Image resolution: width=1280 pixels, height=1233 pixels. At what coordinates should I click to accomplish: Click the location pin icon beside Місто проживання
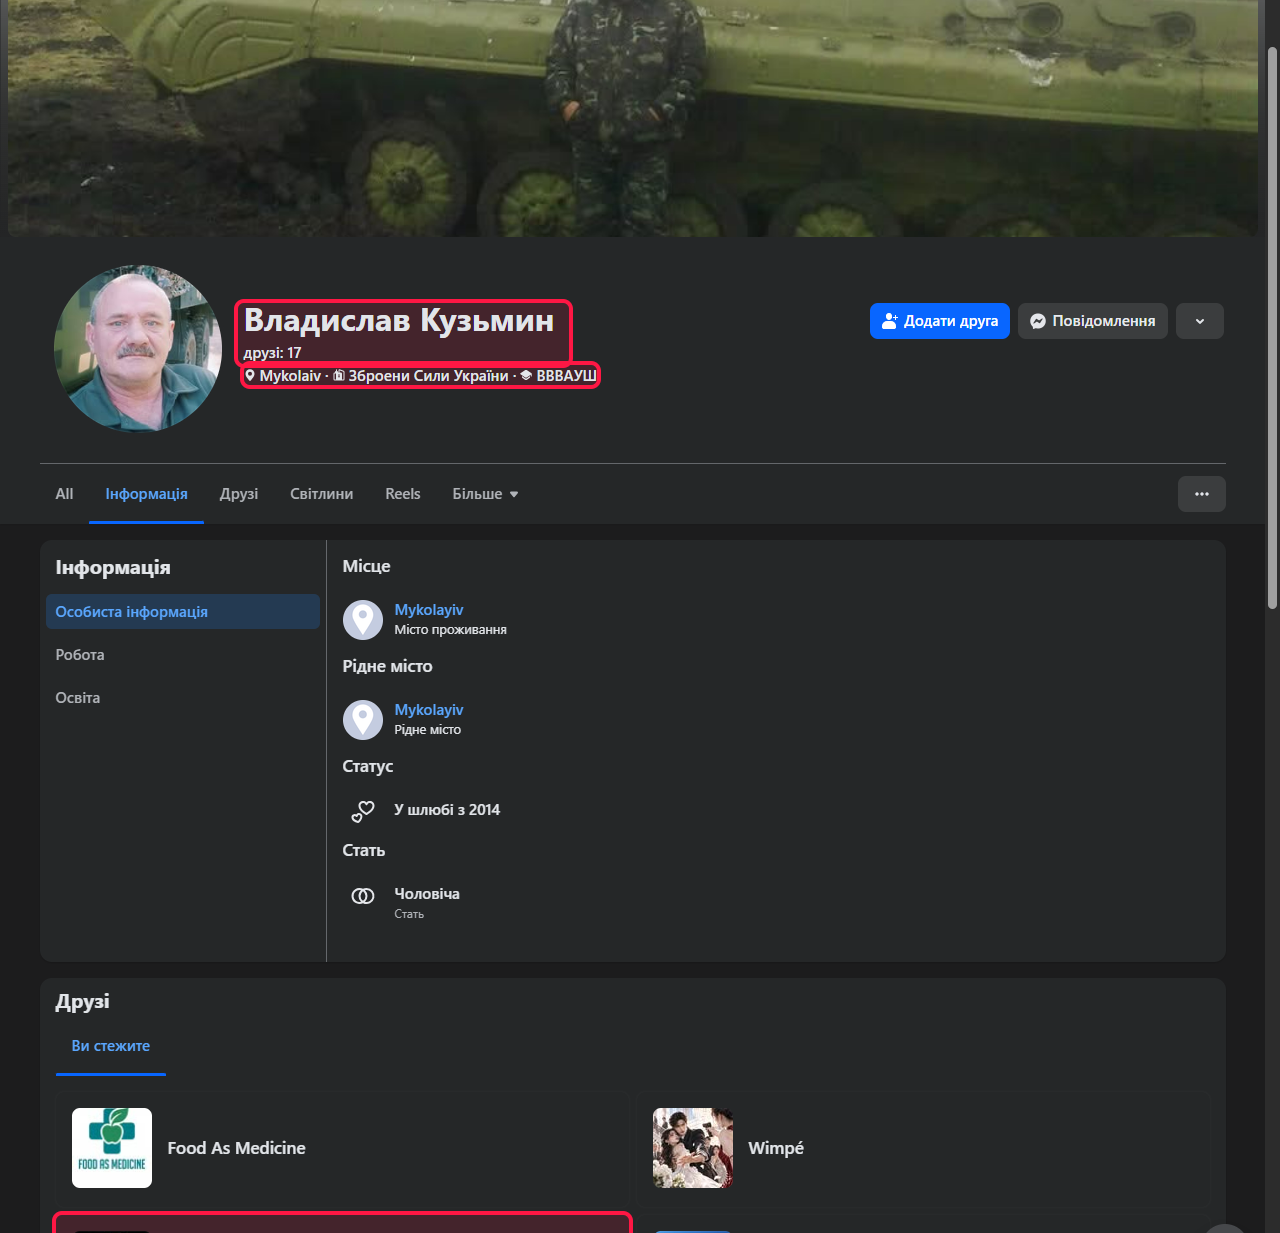tap(363, 620)
